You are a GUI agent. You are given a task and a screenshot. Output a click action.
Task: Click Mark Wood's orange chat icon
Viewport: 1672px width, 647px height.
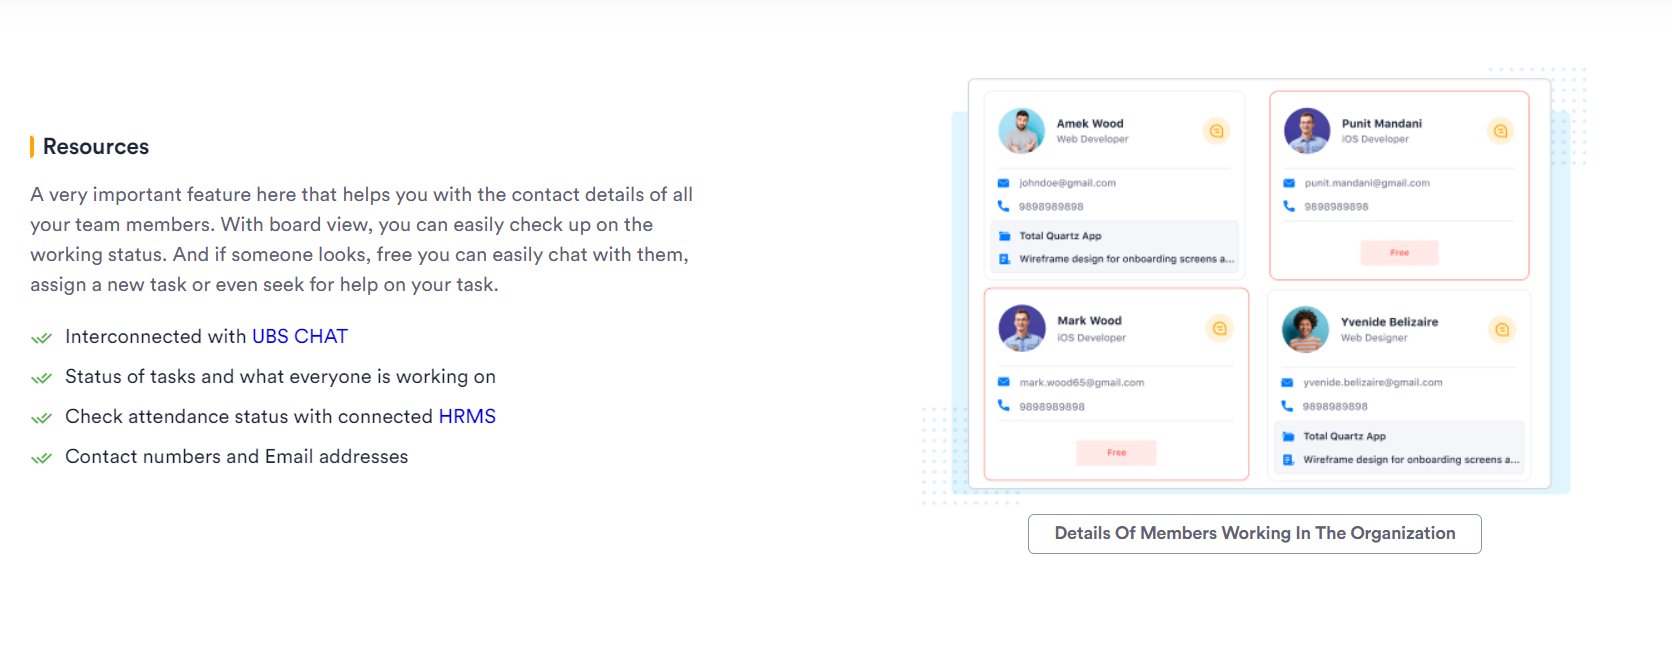coord(1219,328)
